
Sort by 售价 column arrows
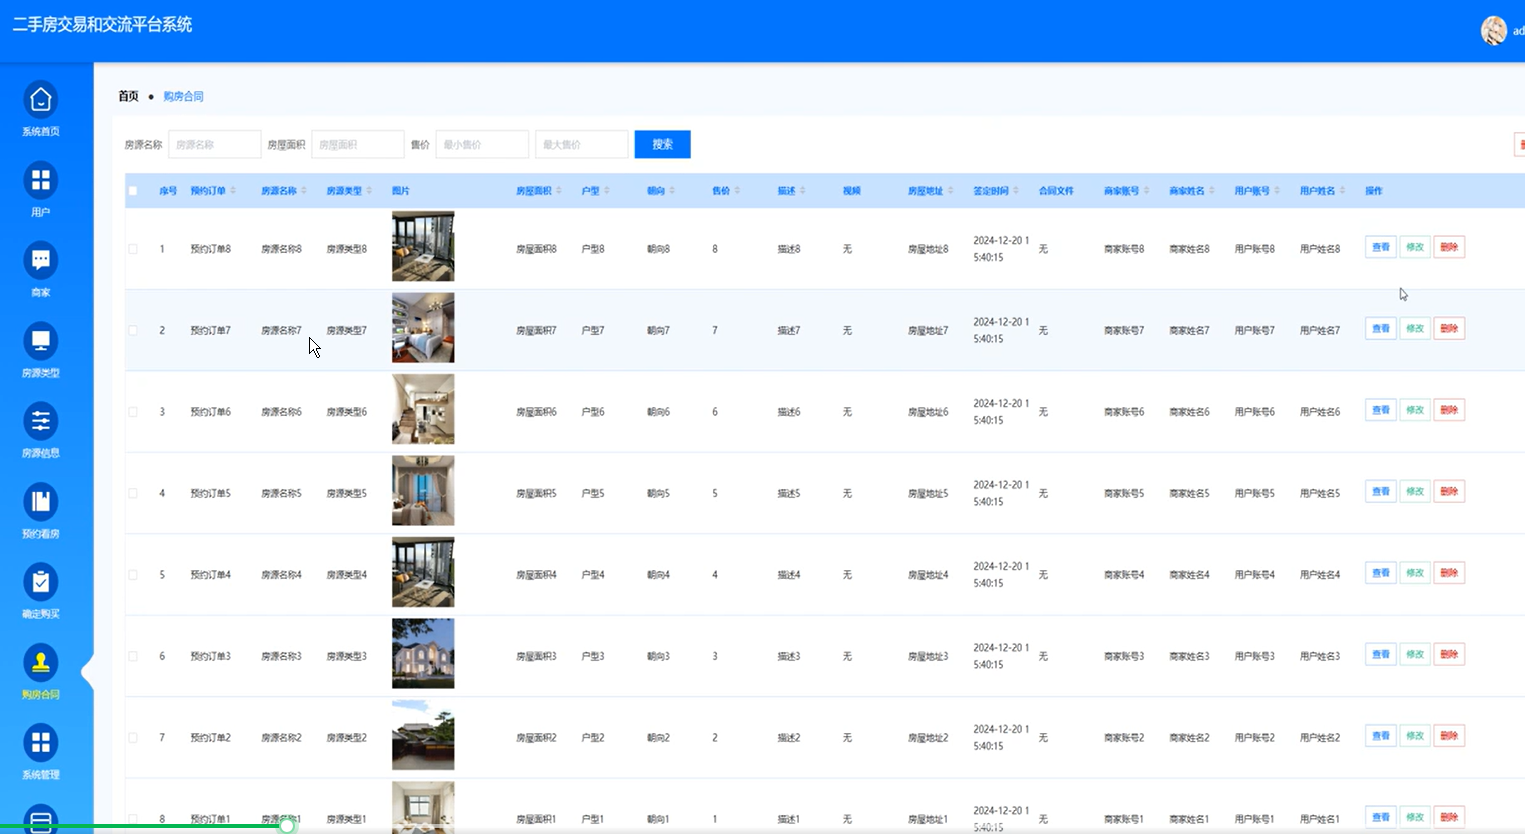point(737,191)
